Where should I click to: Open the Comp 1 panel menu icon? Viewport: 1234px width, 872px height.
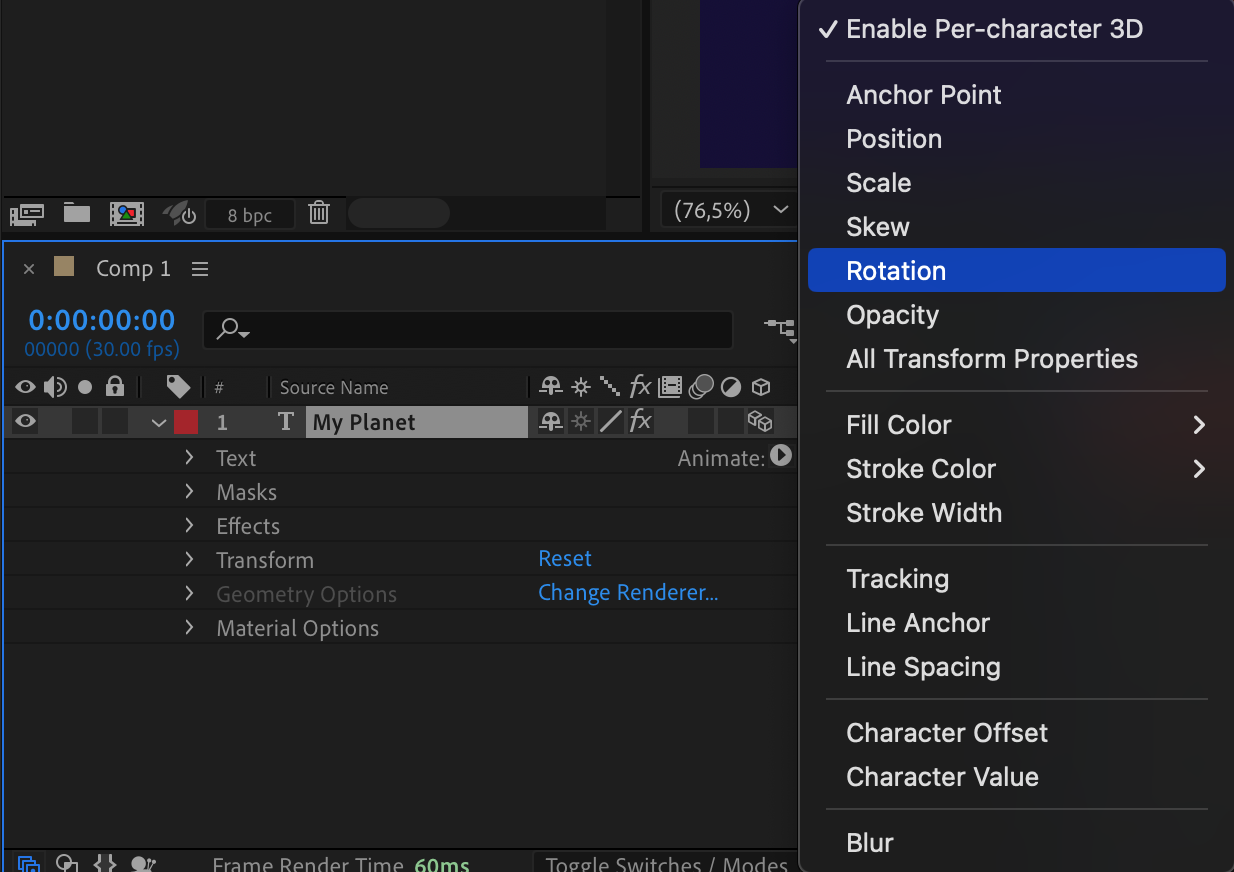(200, 269)
